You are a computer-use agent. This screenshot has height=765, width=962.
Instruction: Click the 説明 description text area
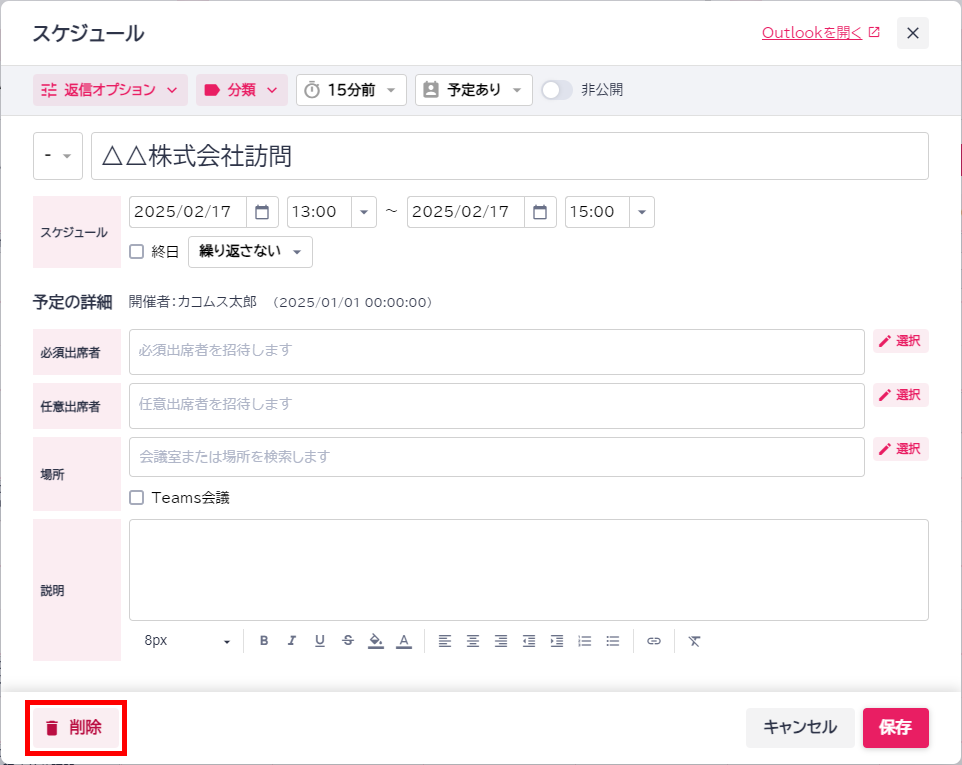point(529,570)
